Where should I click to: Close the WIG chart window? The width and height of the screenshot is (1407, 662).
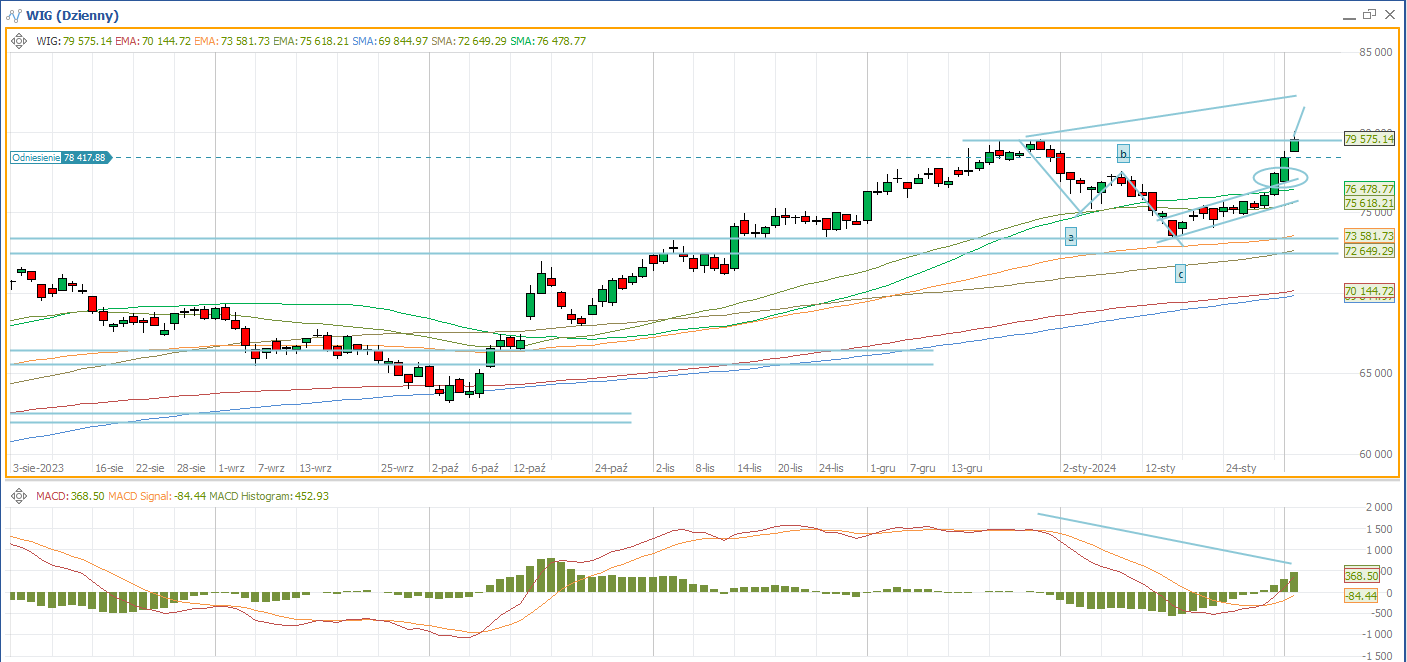click(x=1389, y=14)
